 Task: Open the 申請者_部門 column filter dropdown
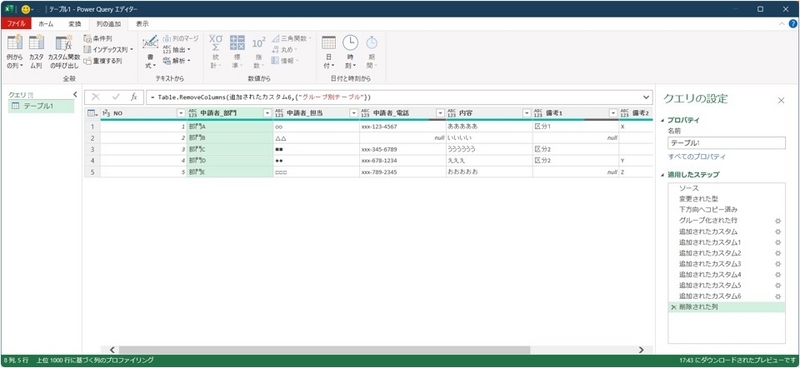pos(267,113)
